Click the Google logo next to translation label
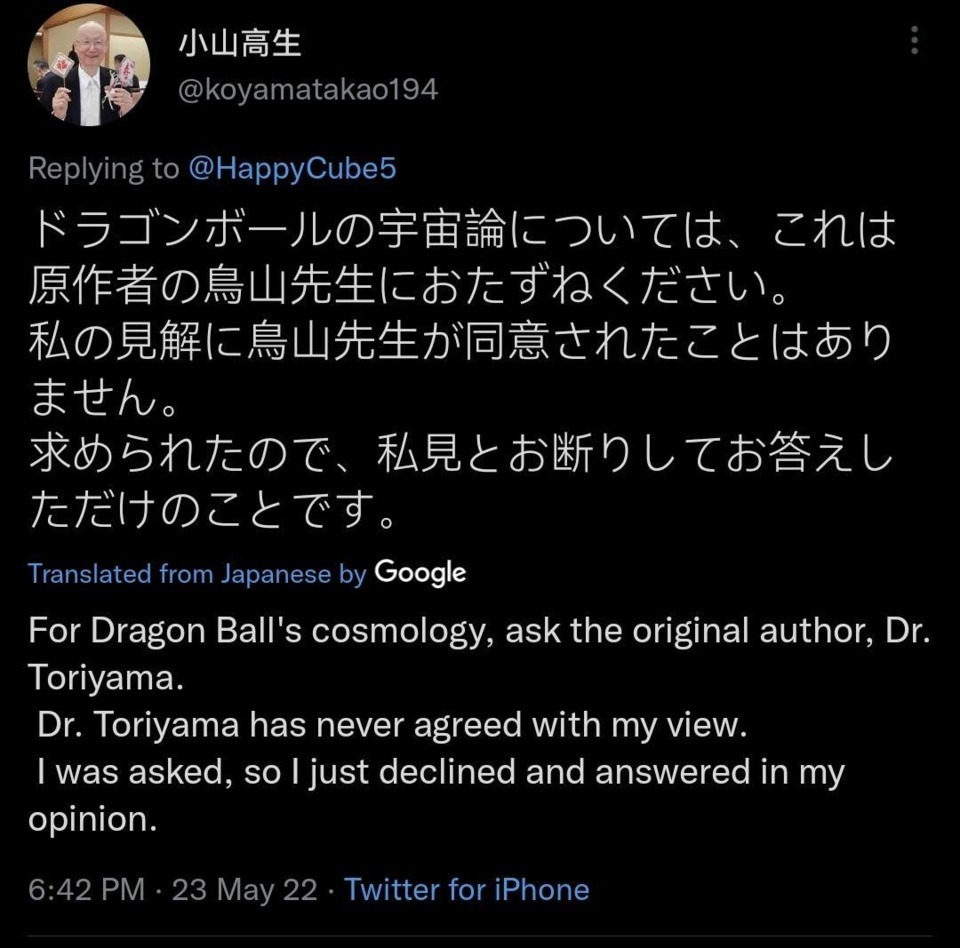The image size is (960, 948). pyautogui.click(x=420, y=573)
